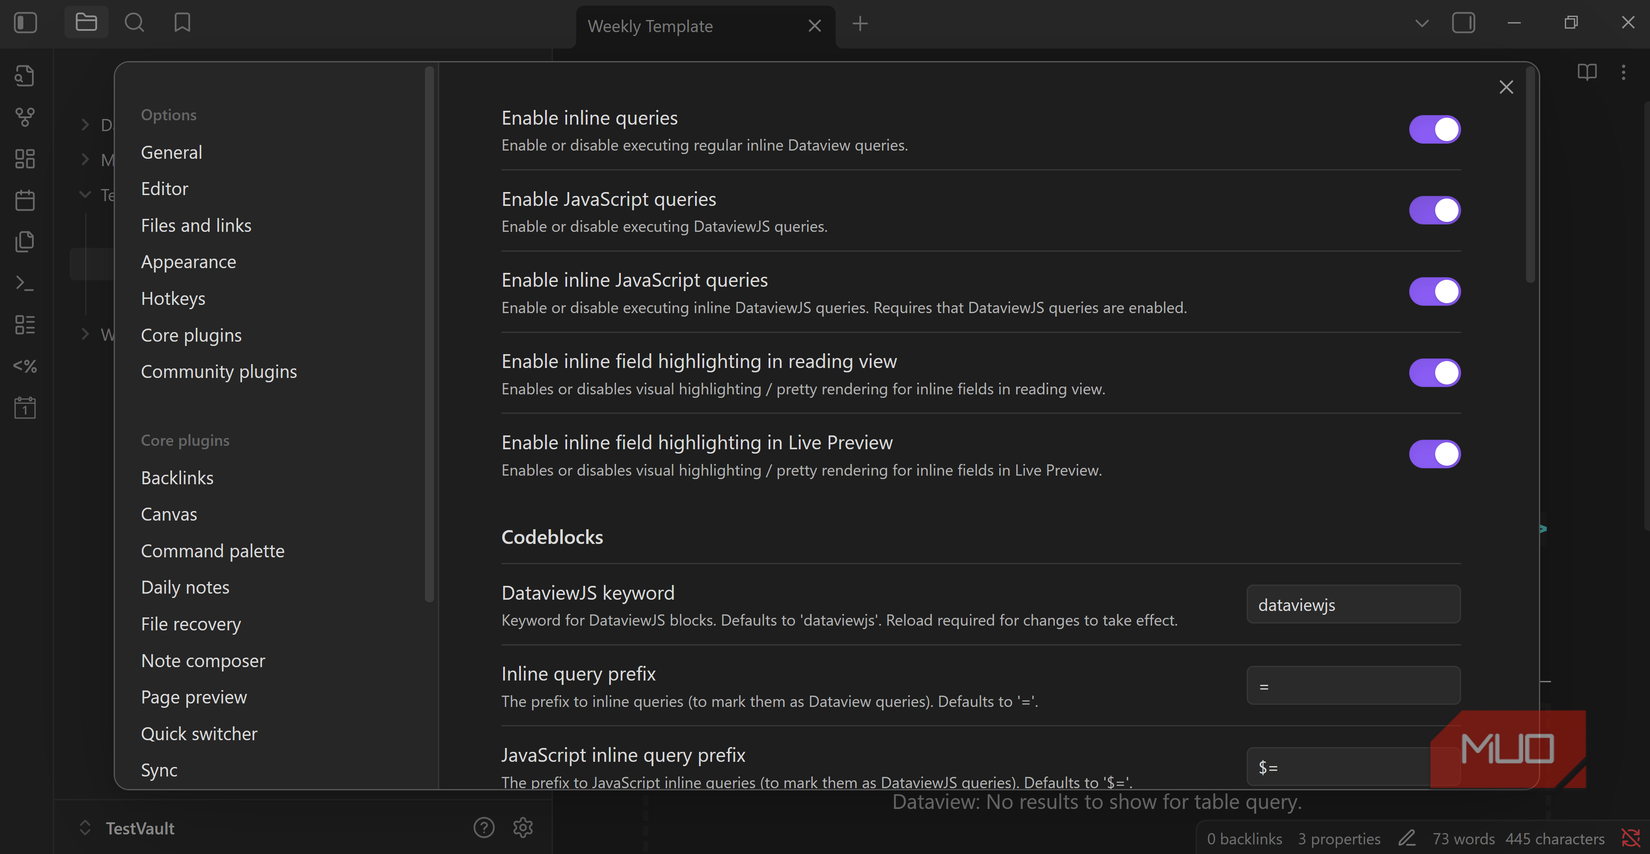Open the help icon beside TestVault

(484, 828)
